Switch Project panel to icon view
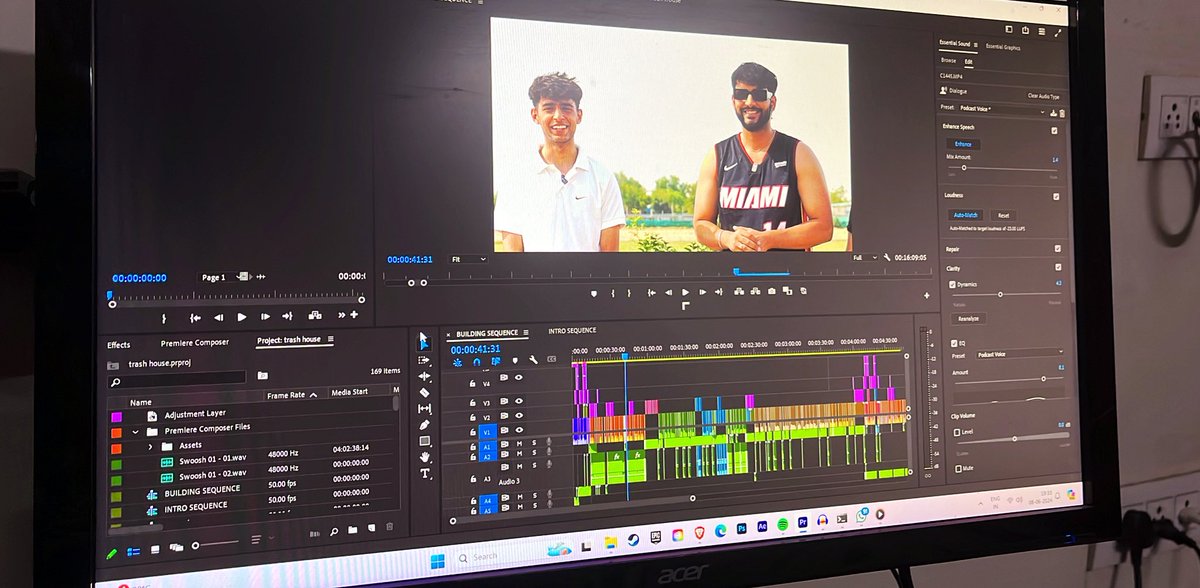Image resolution: width=1200 pixels, height=588 pixels. pos(155,549)
